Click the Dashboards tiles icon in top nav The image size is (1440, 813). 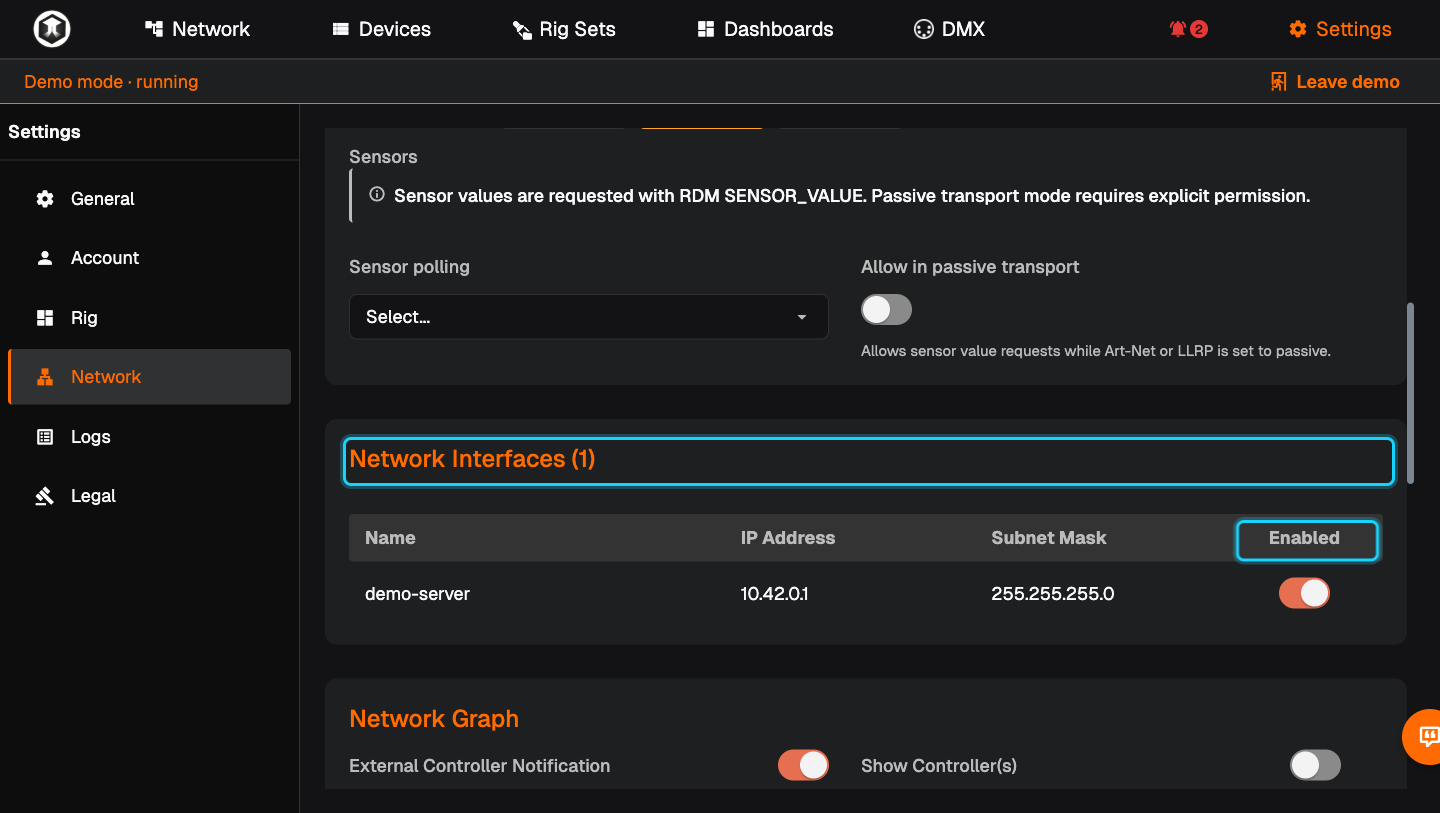pyautogui.click(x=706, y=29)
